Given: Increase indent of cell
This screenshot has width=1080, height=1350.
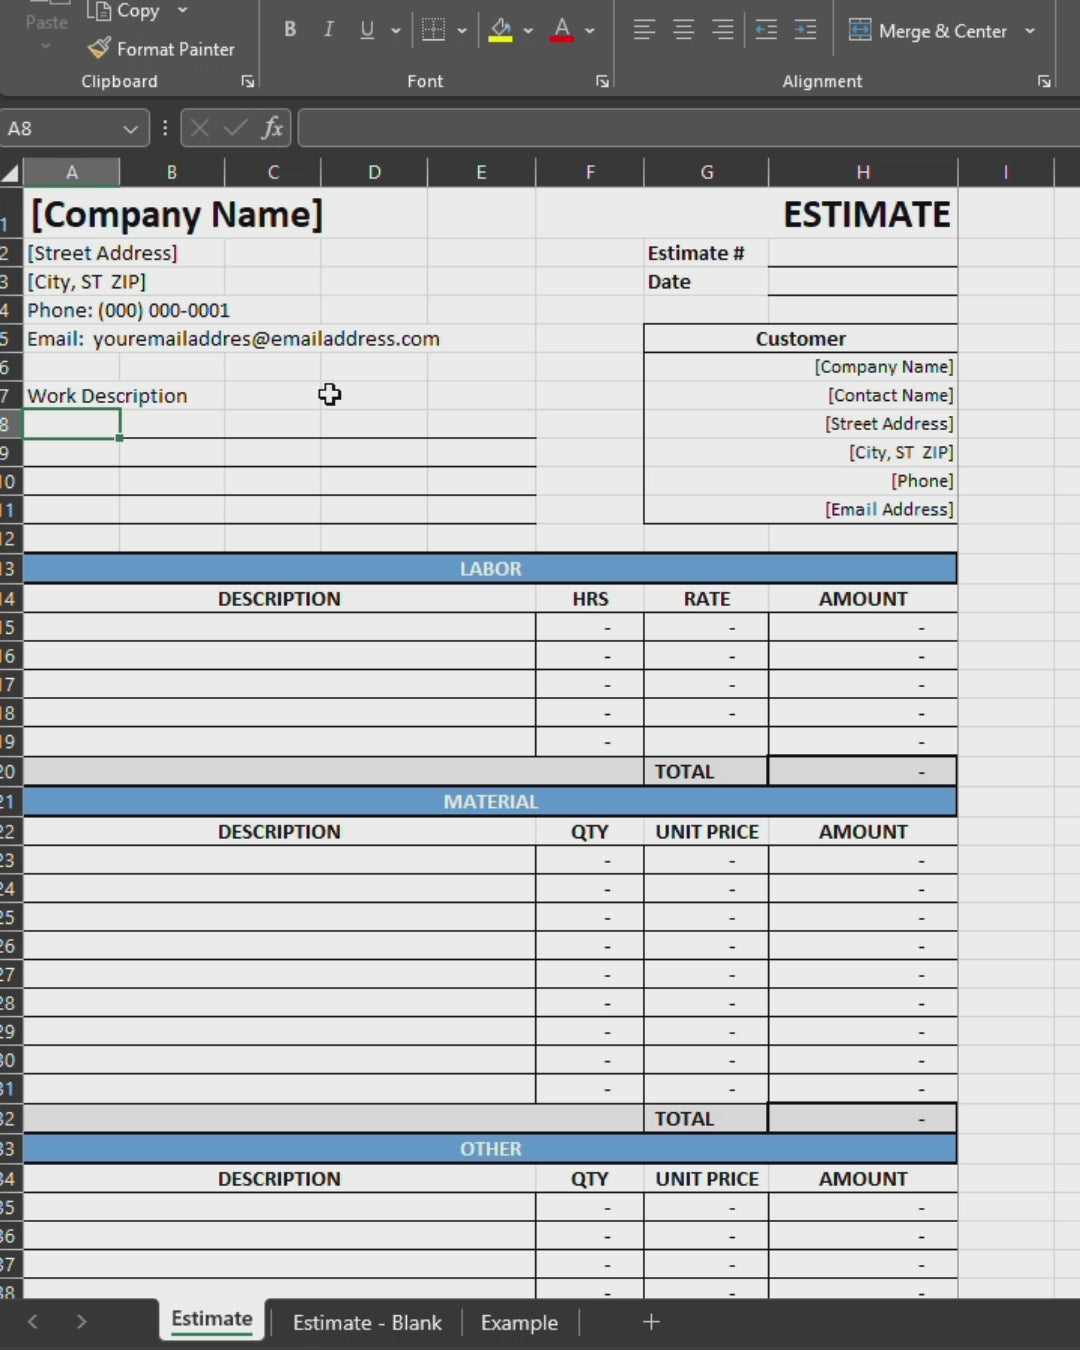Looking at the screenshot, I should (x=805, y=30).
